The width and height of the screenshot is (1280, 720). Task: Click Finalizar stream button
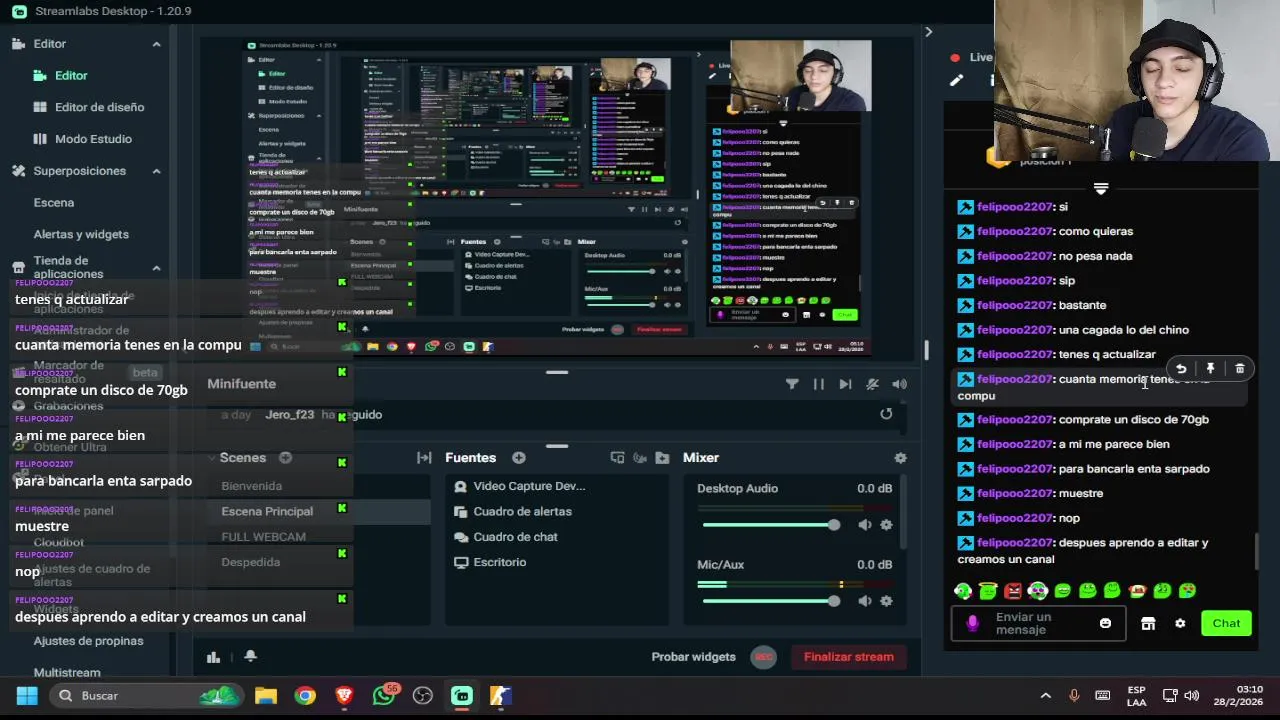[849, 657]
